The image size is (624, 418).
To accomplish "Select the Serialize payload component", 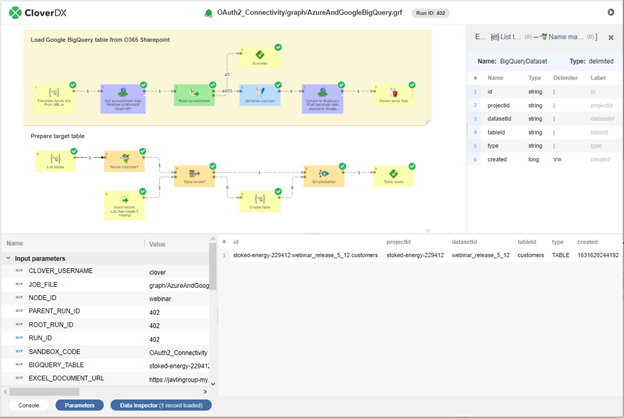I will click(258, 95).
